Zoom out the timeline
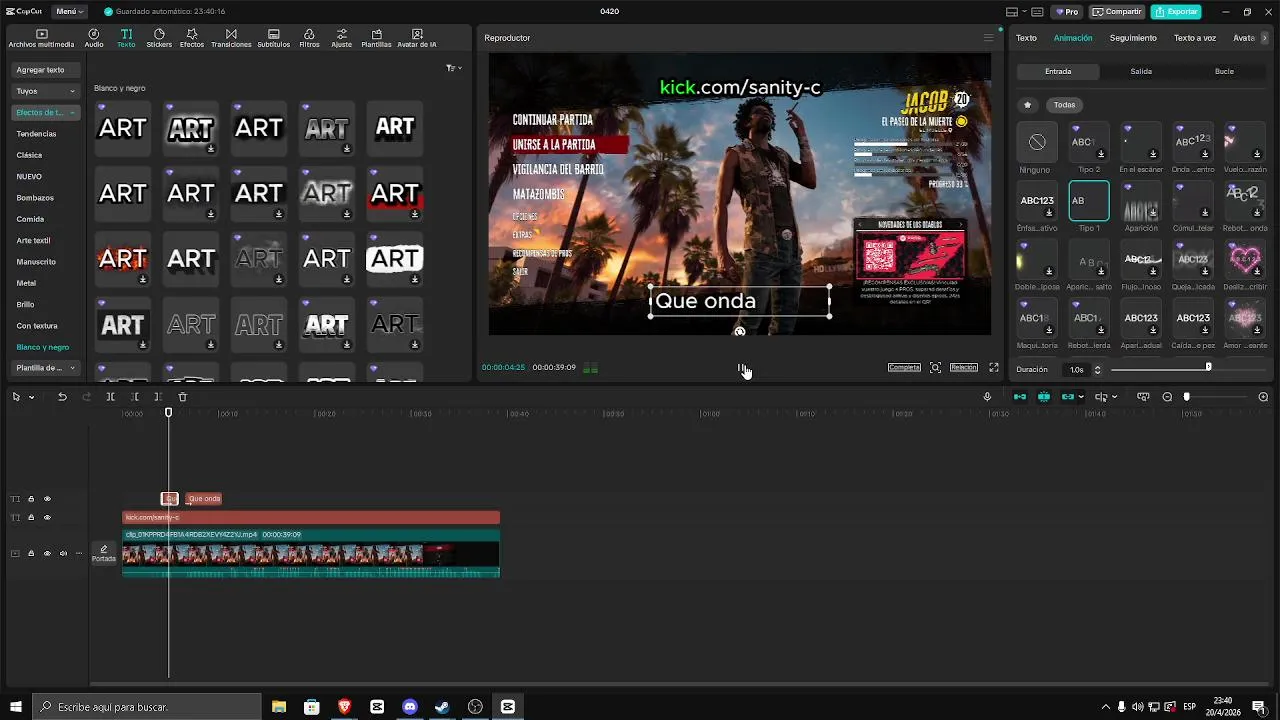Screen dimensions: 1280x720 (1167, 397)
